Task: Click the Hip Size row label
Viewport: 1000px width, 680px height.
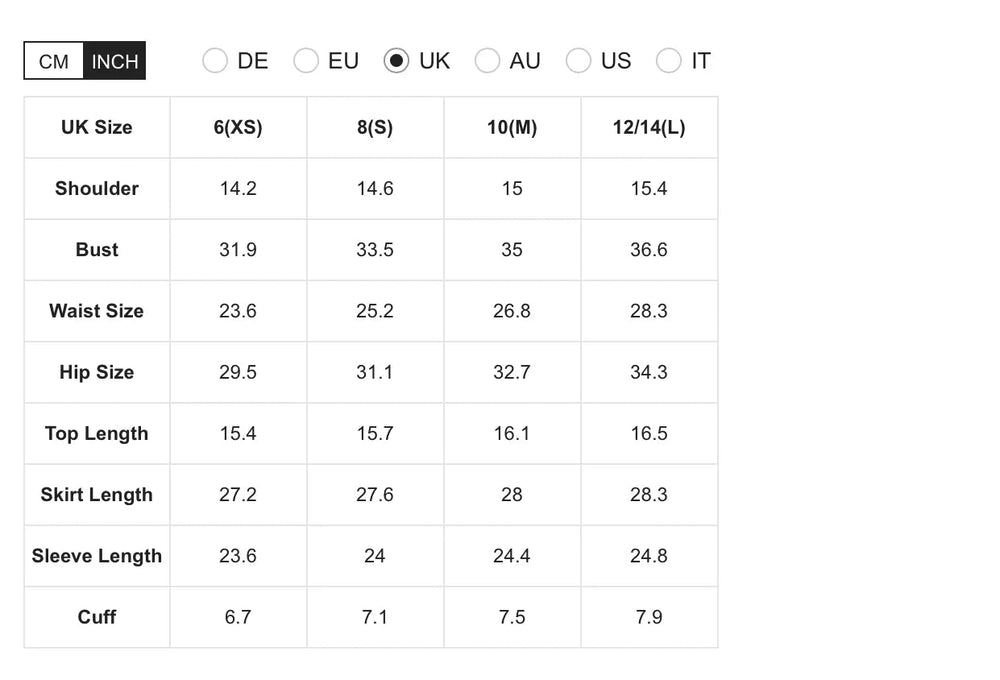Action: pos(97,373)
